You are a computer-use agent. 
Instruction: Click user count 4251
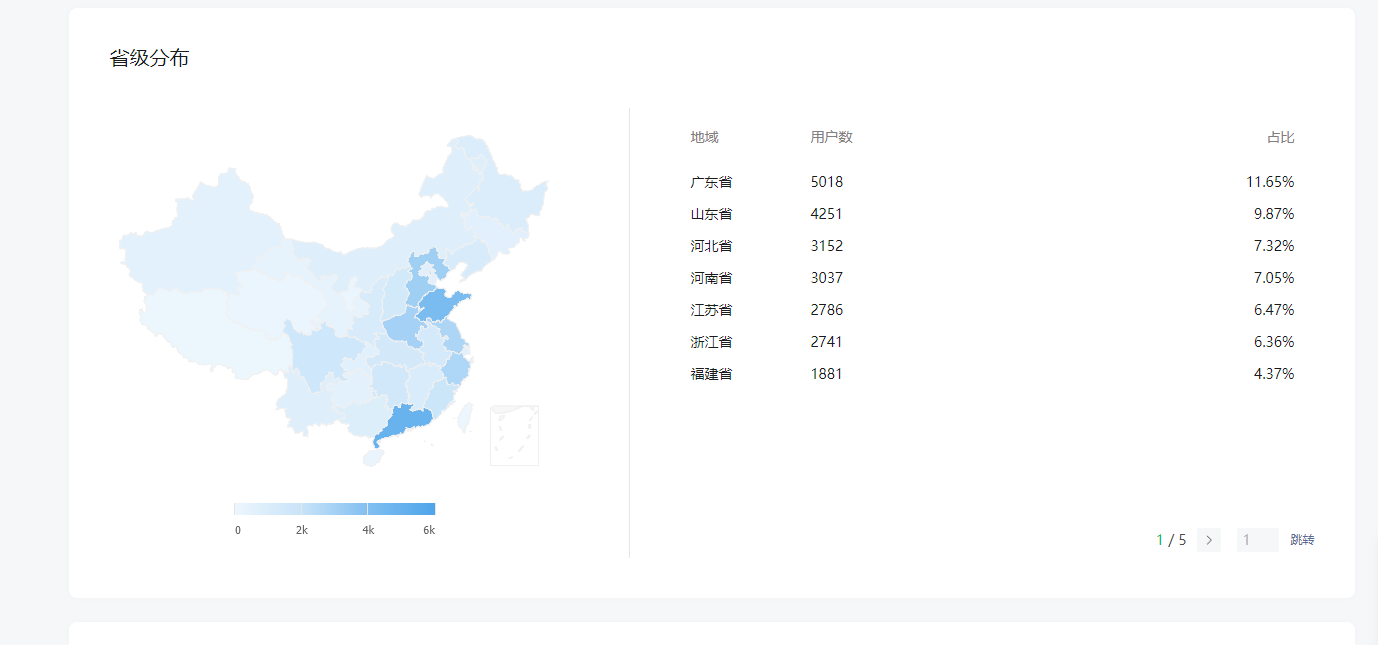[827, 214]
